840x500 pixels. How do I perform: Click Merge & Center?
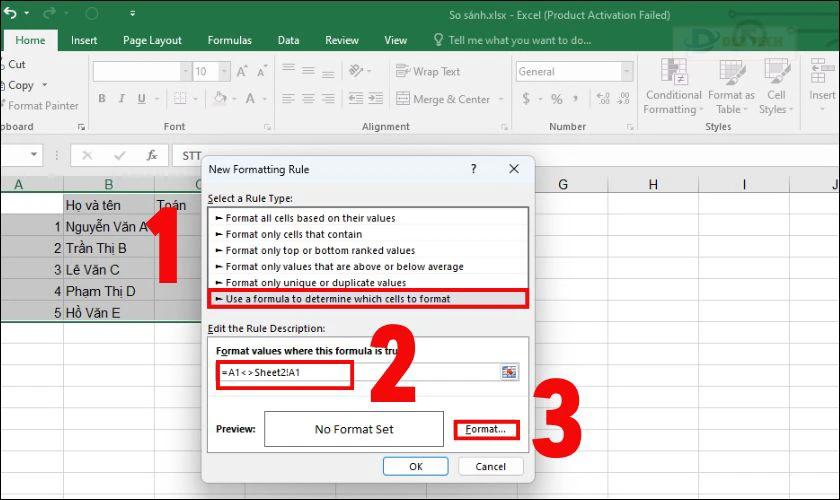click(x=443, y=99)
